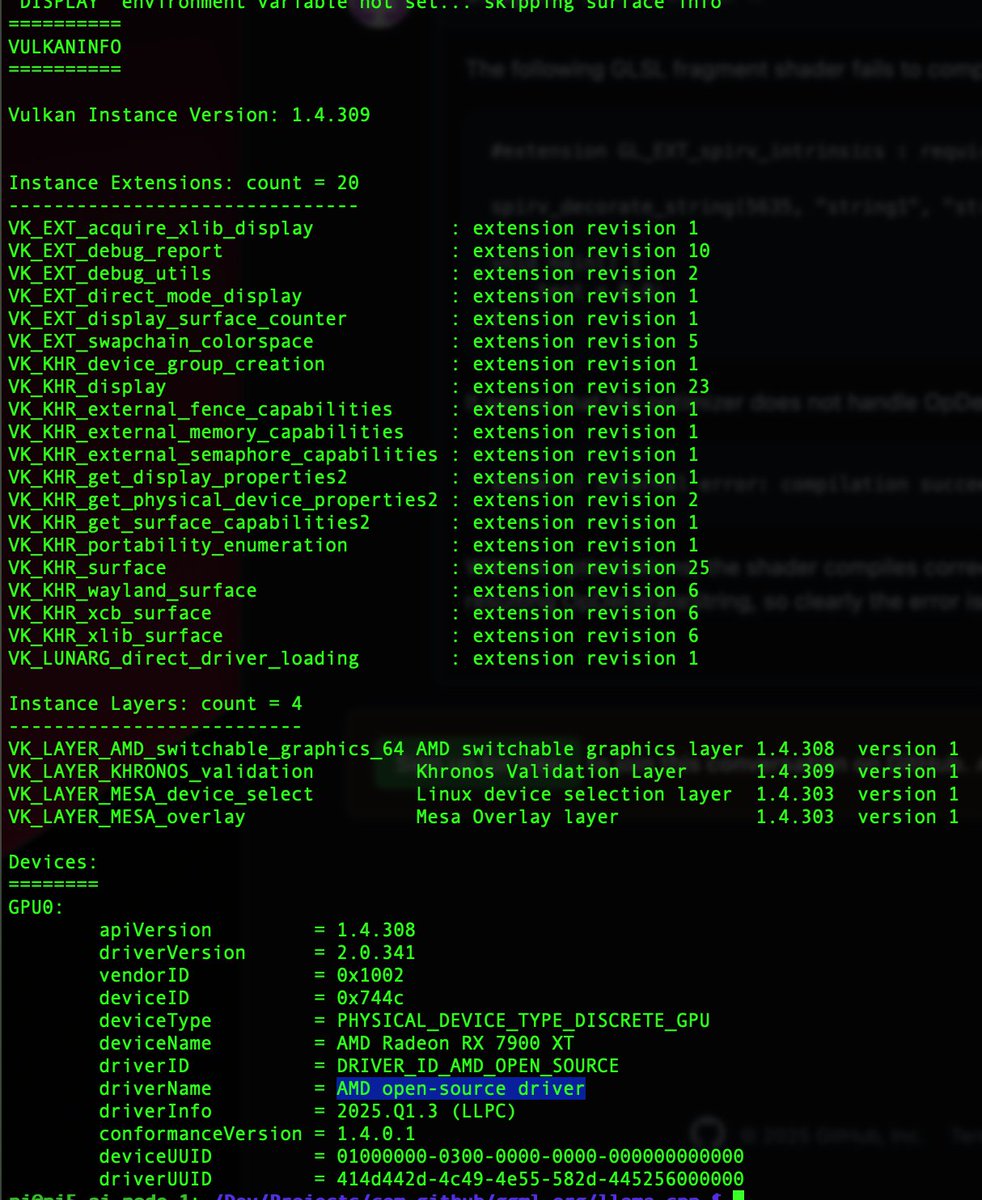Click the 'VK_KHR_display' extension name

pos(87,387)
